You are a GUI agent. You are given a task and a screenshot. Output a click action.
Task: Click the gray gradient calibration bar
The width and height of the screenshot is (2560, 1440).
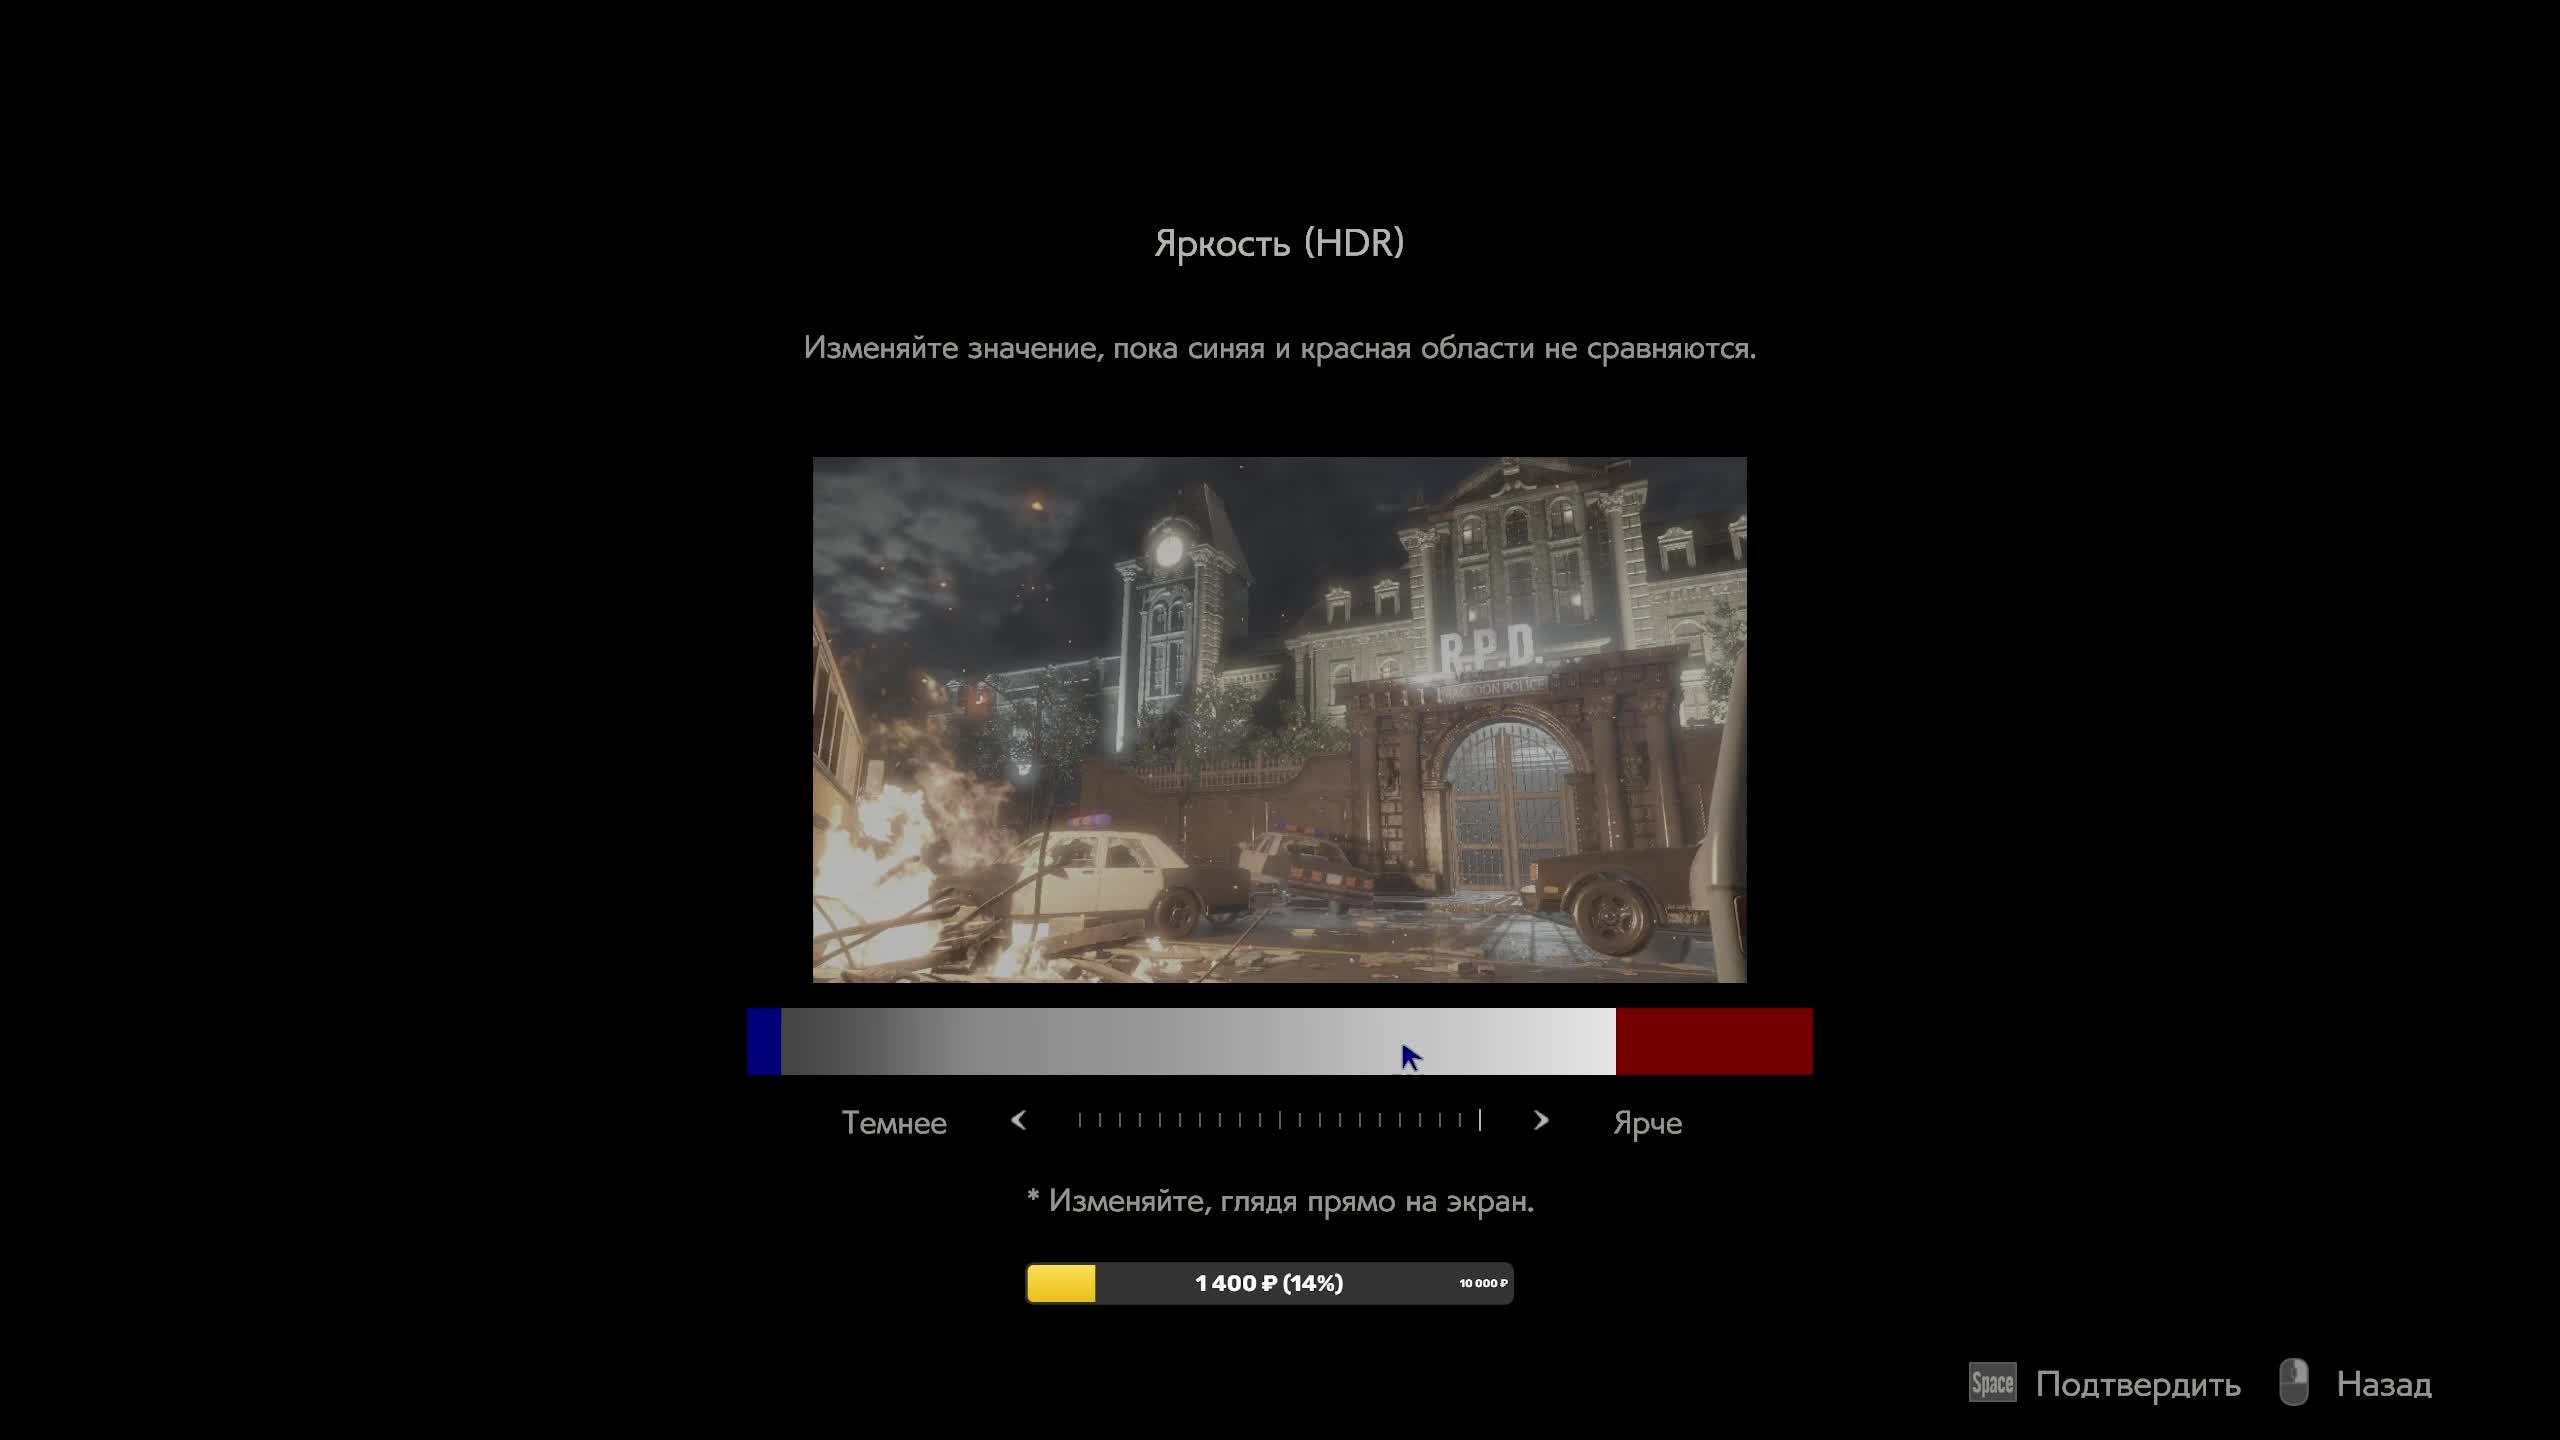point(1197,1041)
